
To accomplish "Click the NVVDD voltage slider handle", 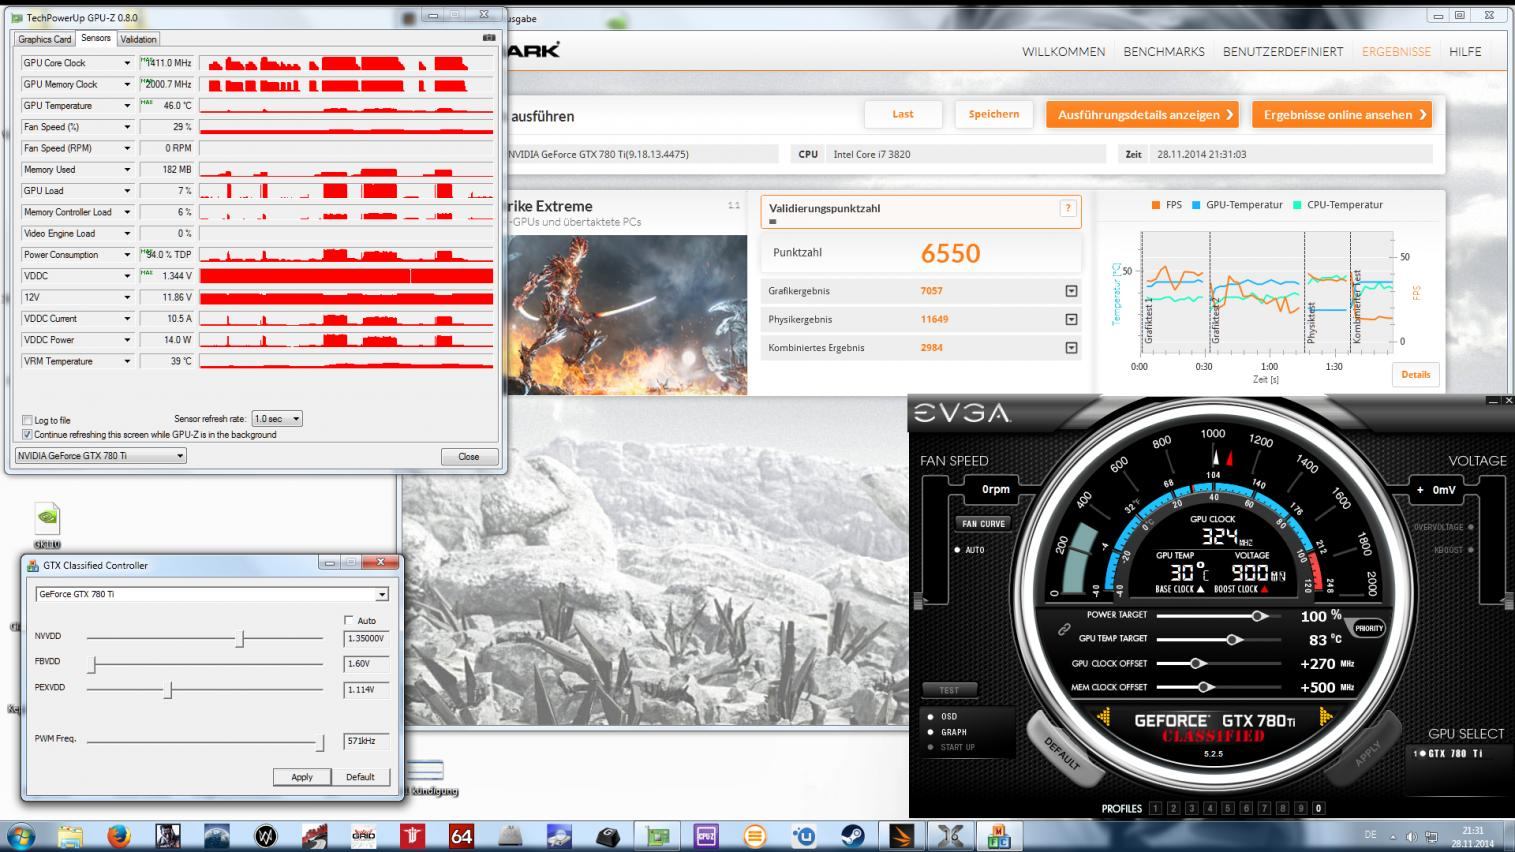I will pos(240,638).
